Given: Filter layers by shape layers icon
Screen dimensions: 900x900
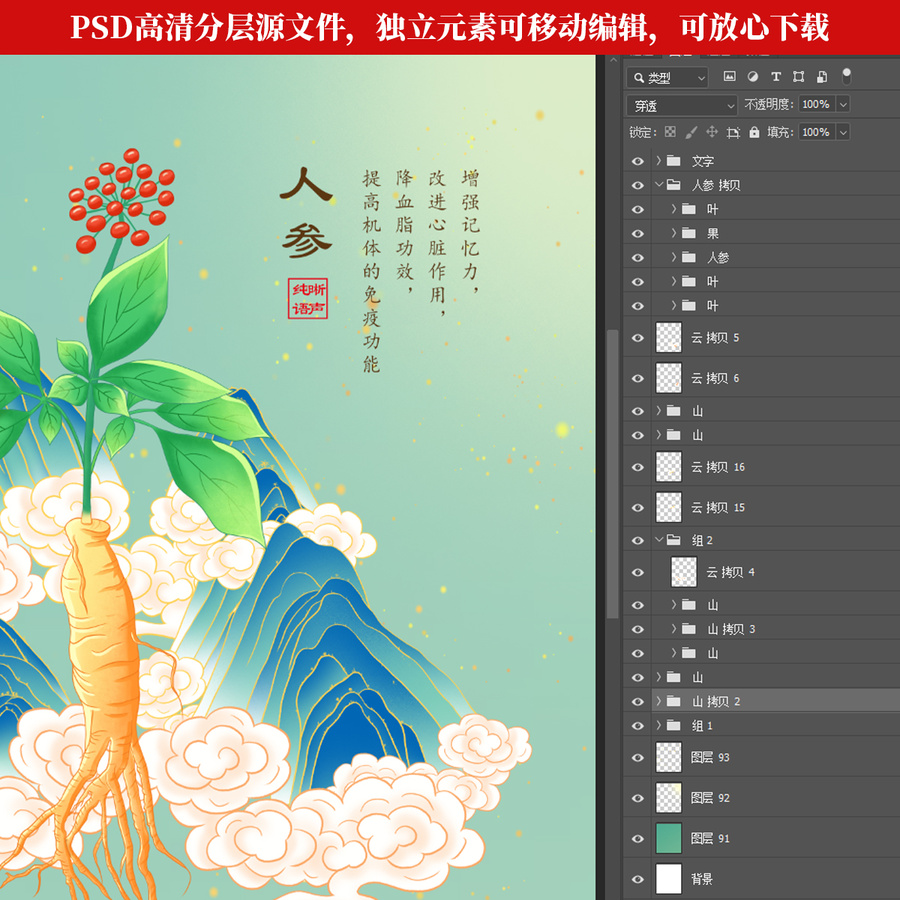Looking at the screenshot, I should [798, 76].
